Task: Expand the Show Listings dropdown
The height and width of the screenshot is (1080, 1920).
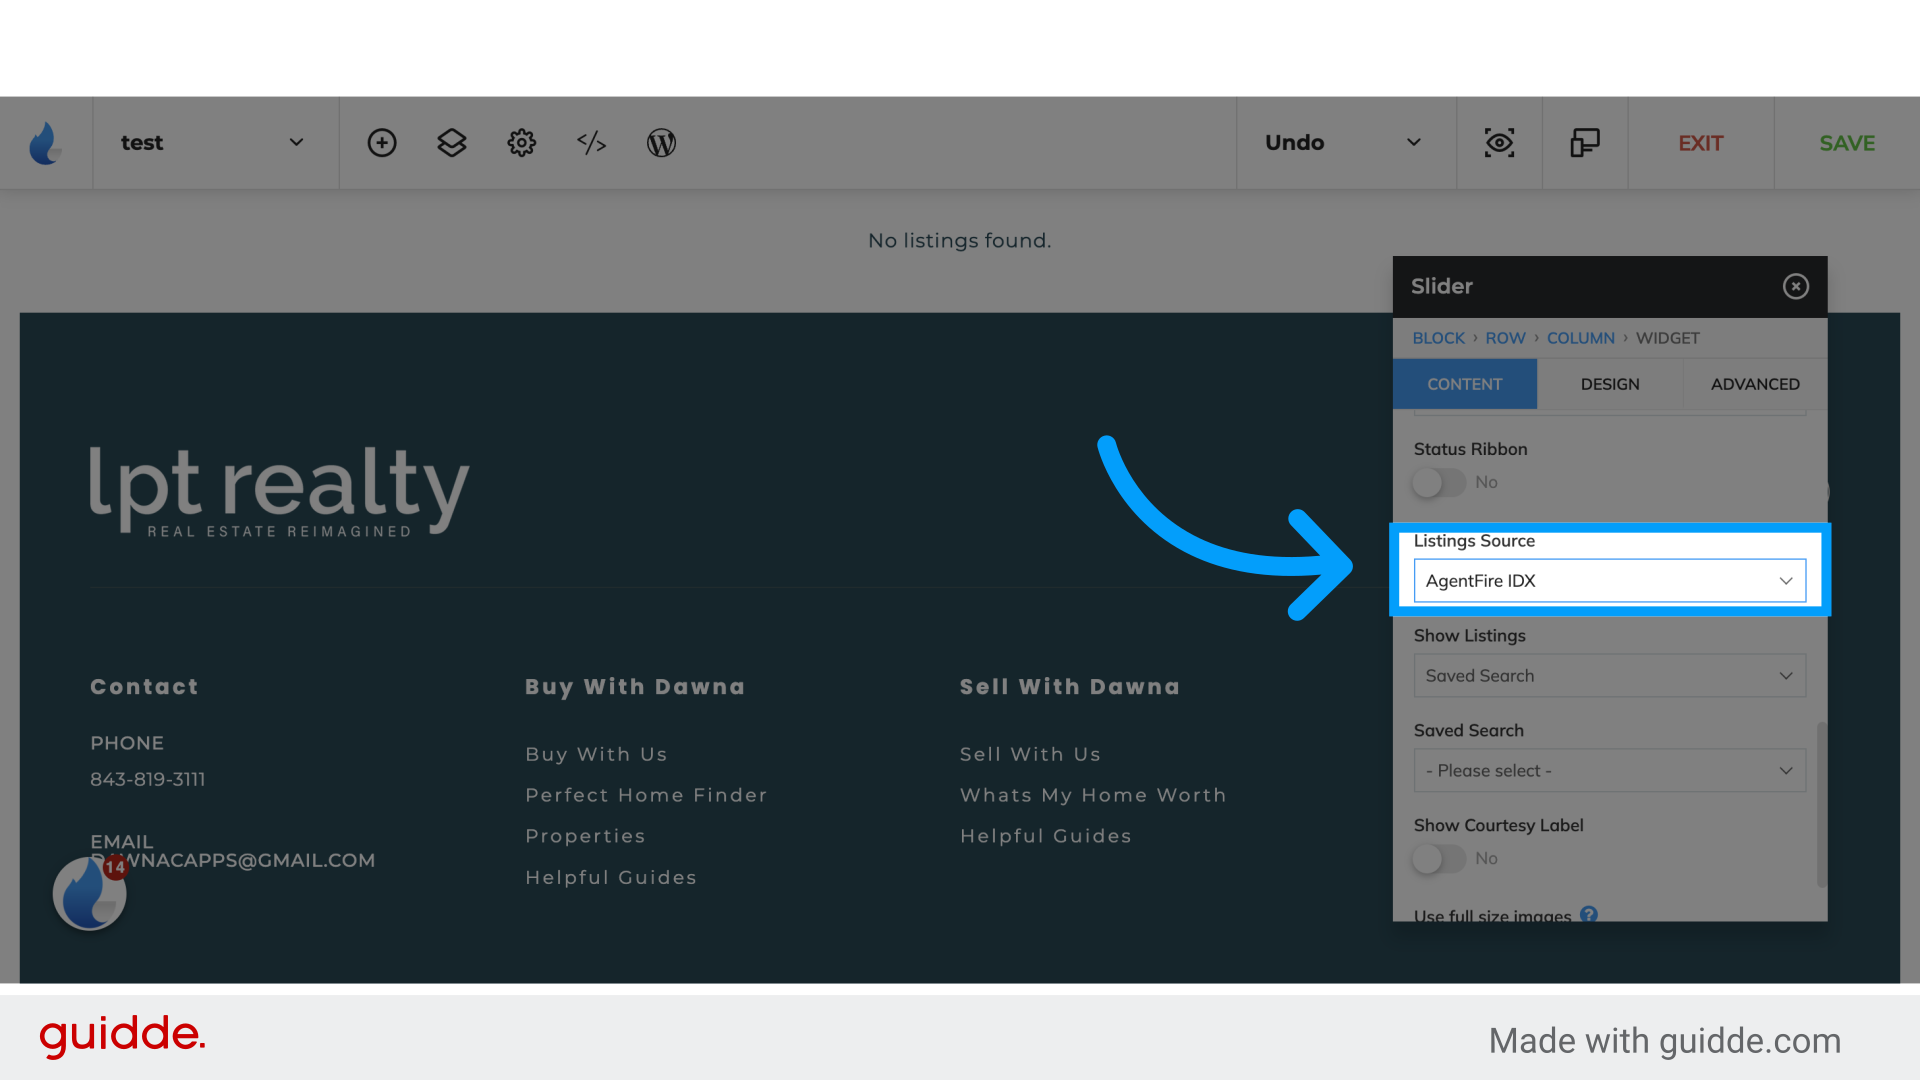Action: click(1607, 675)
